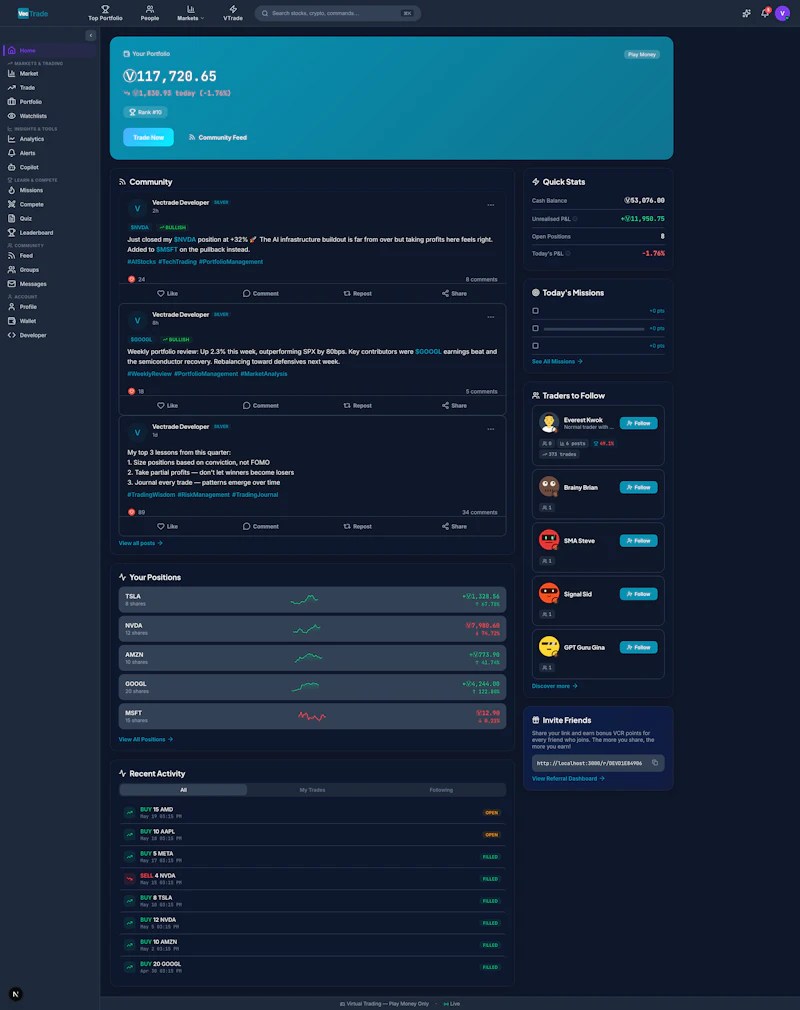Like the weekly portfolio review post

pyautogui.click(x=167, y=405)
